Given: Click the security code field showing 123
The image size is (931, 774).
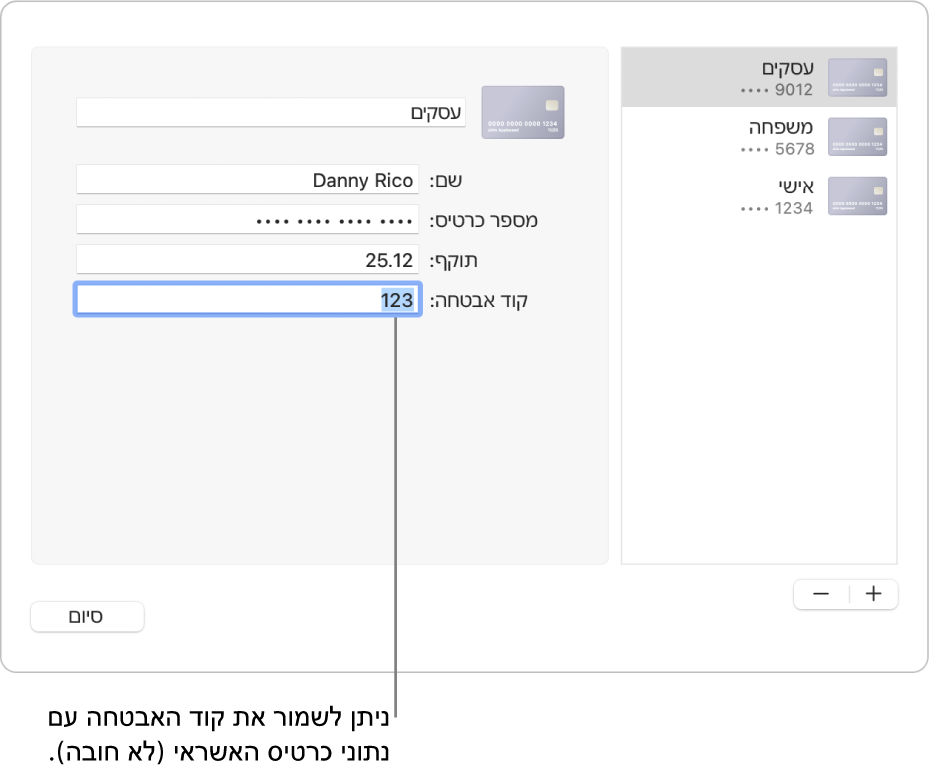Looking at the screenshot, I should 247,300.
